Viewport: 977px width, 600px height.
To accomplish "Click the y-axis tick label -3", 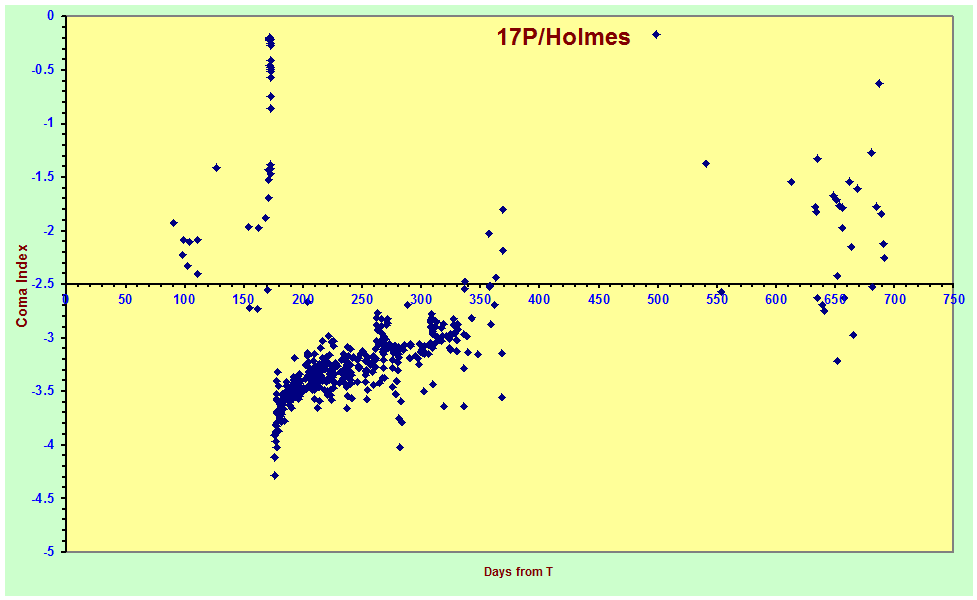I will 49,338.
